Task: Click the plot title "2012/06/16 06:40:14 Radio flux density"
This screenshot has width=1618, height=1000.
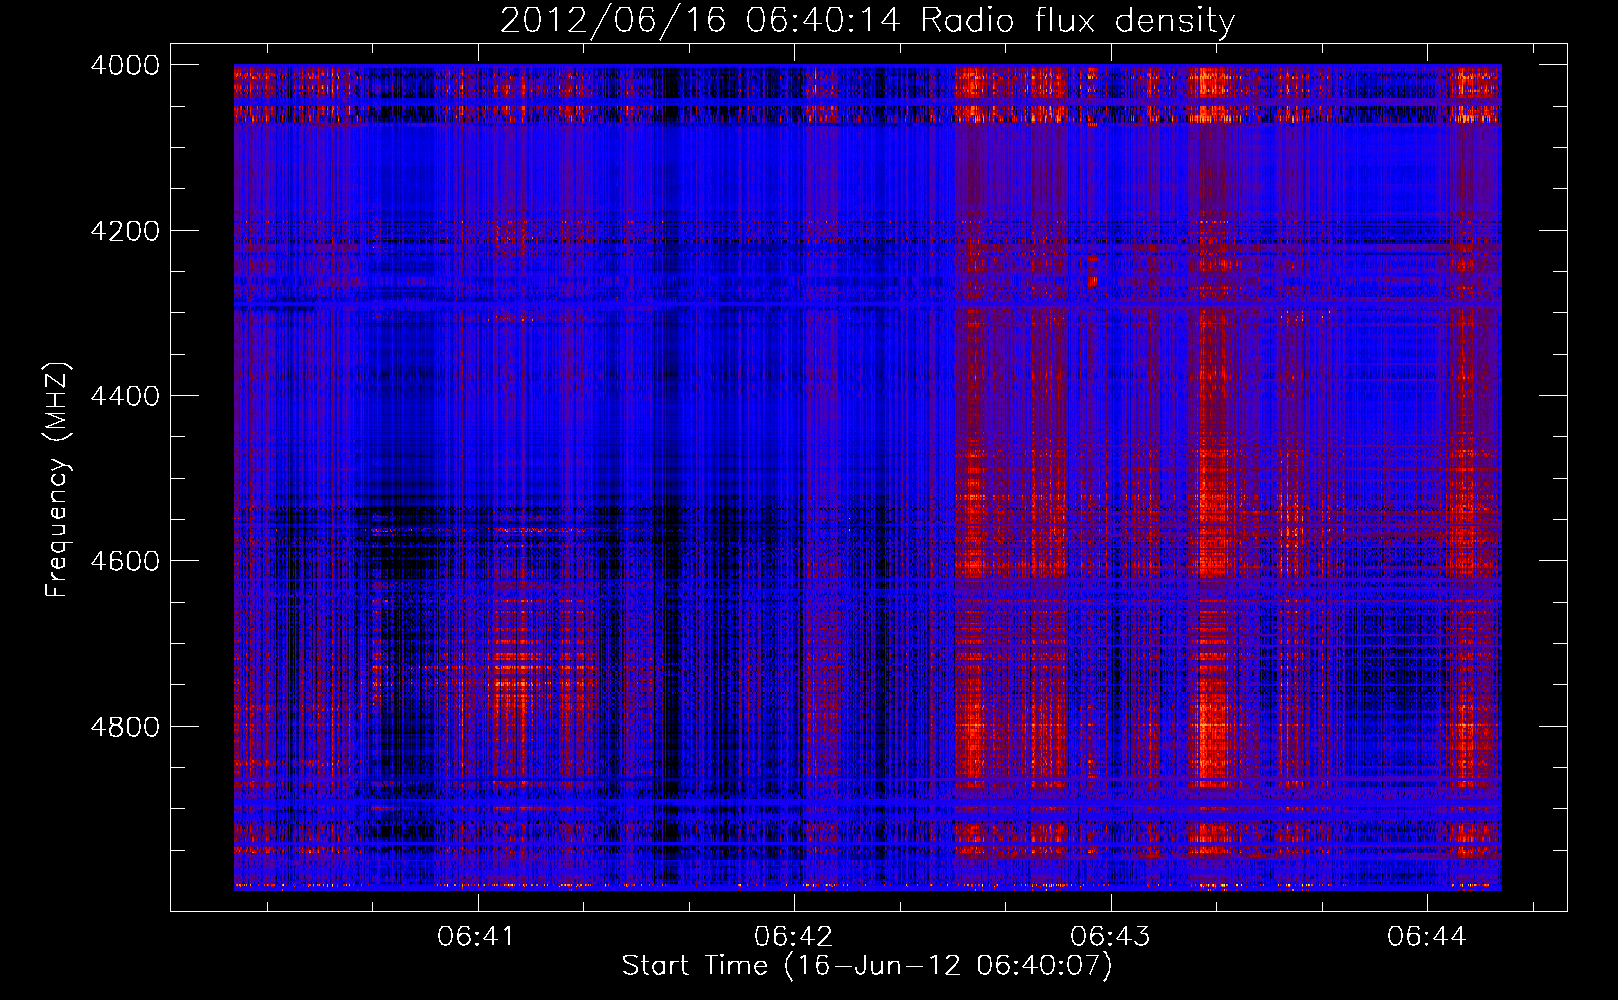Action: coord(867,20)
